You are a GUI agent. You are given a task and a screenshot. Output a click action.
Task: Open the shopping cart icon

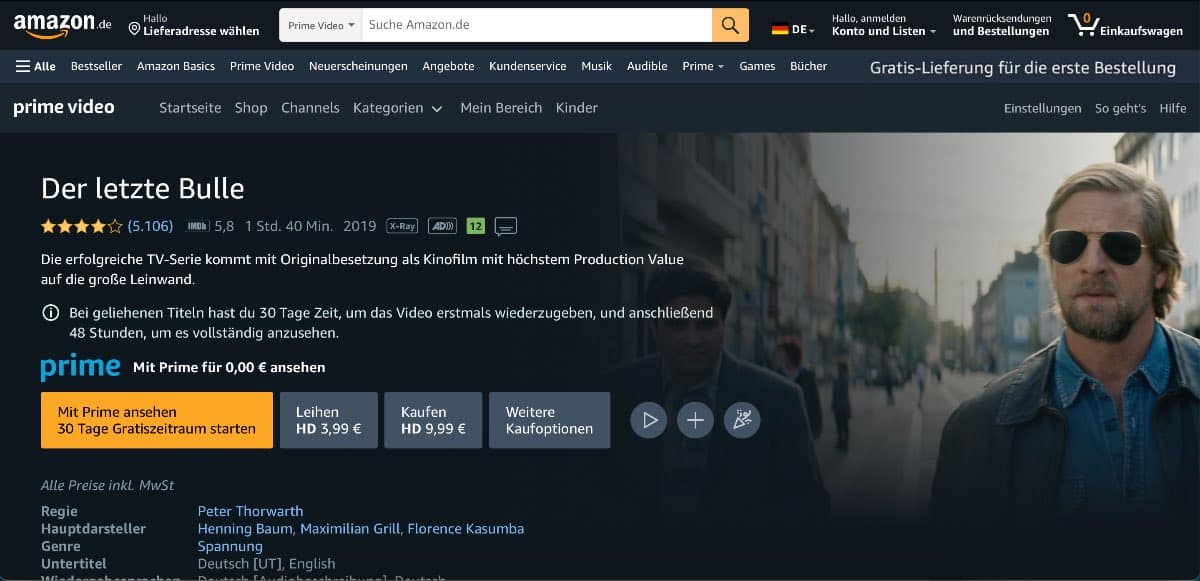click(x=1083, y=24)
